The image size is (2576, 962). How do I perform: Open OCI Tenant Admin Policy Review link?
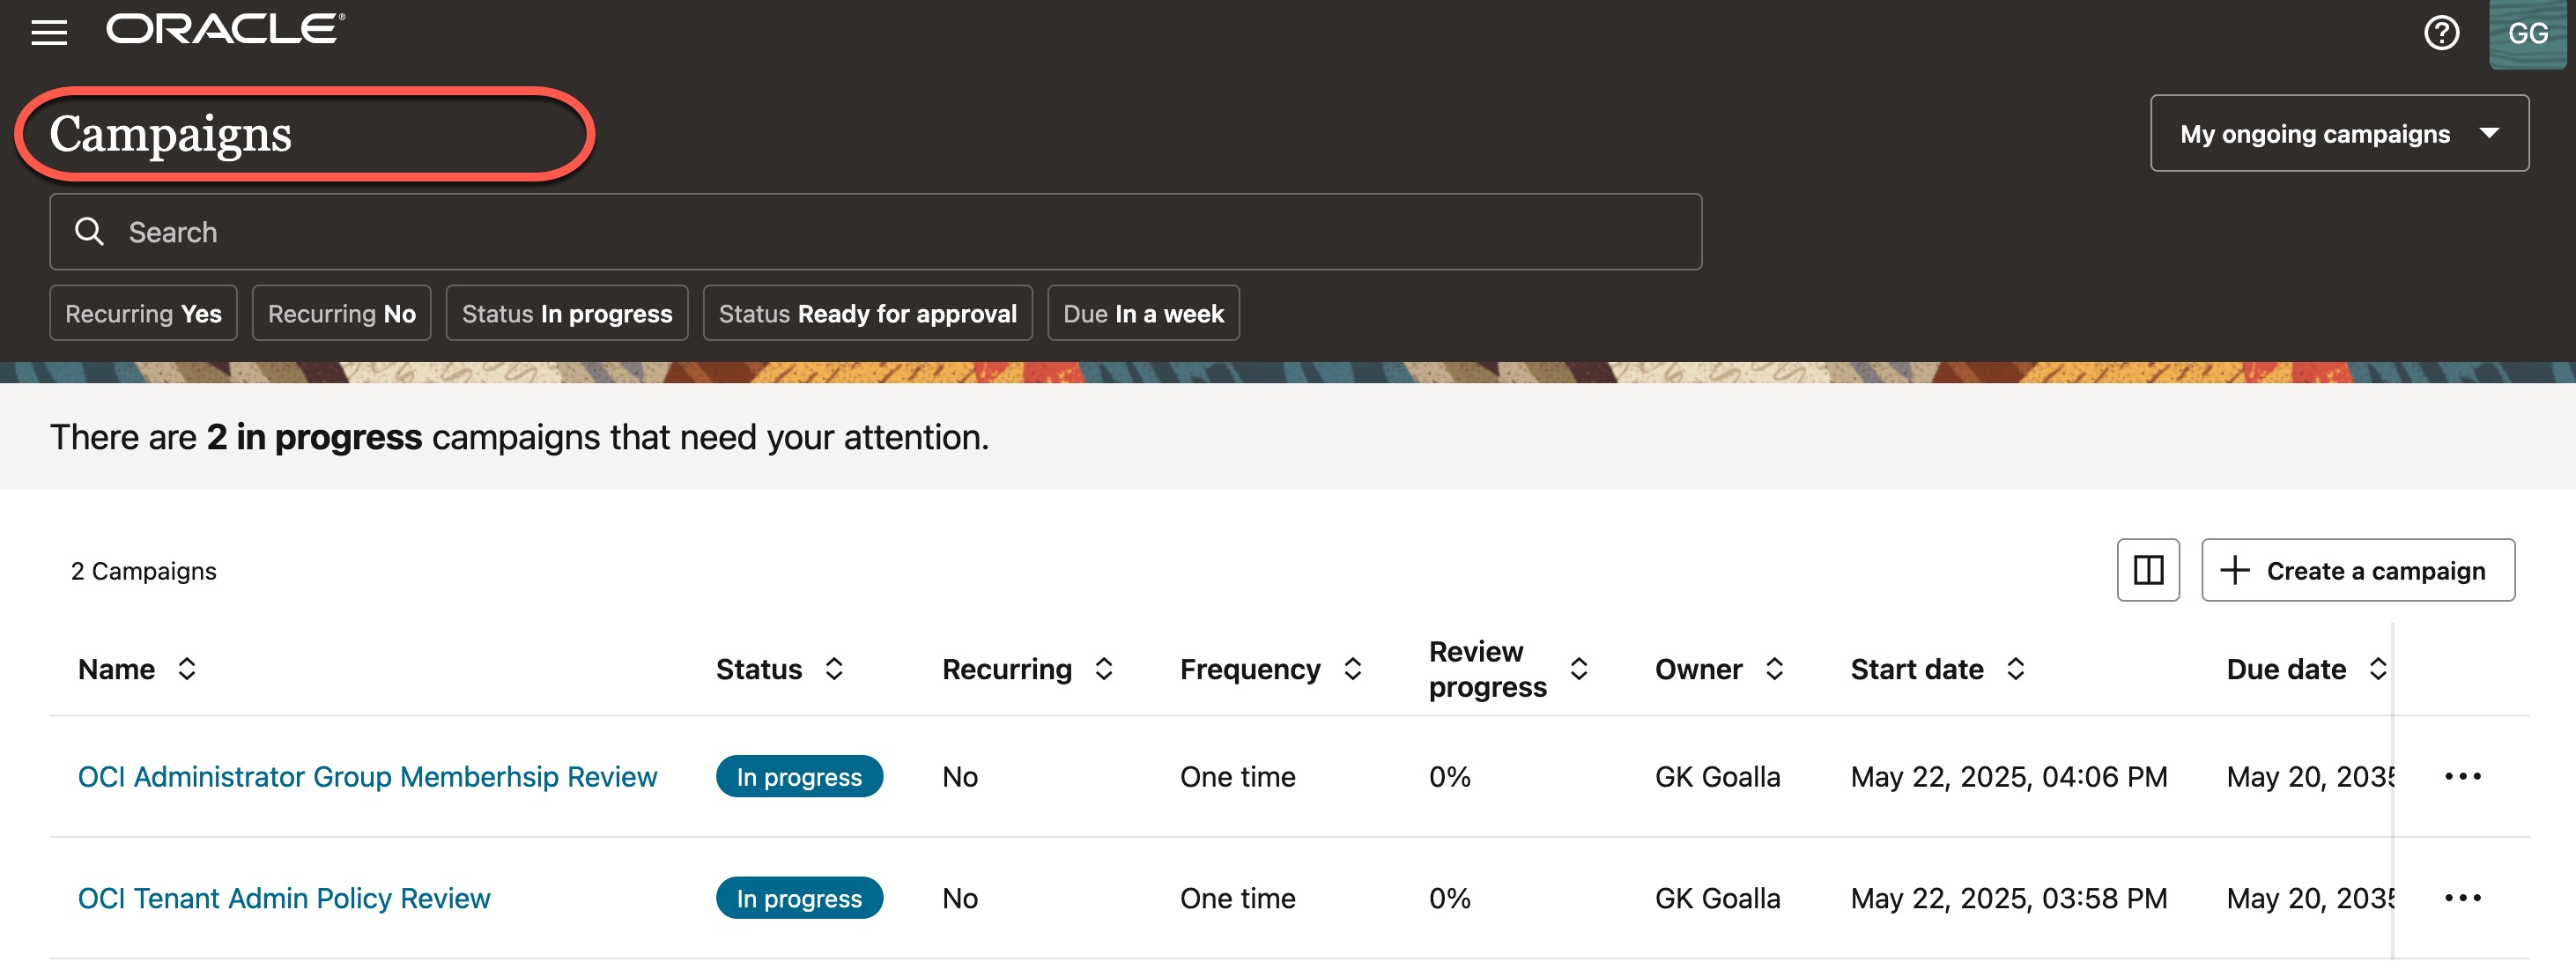point(284,898)
